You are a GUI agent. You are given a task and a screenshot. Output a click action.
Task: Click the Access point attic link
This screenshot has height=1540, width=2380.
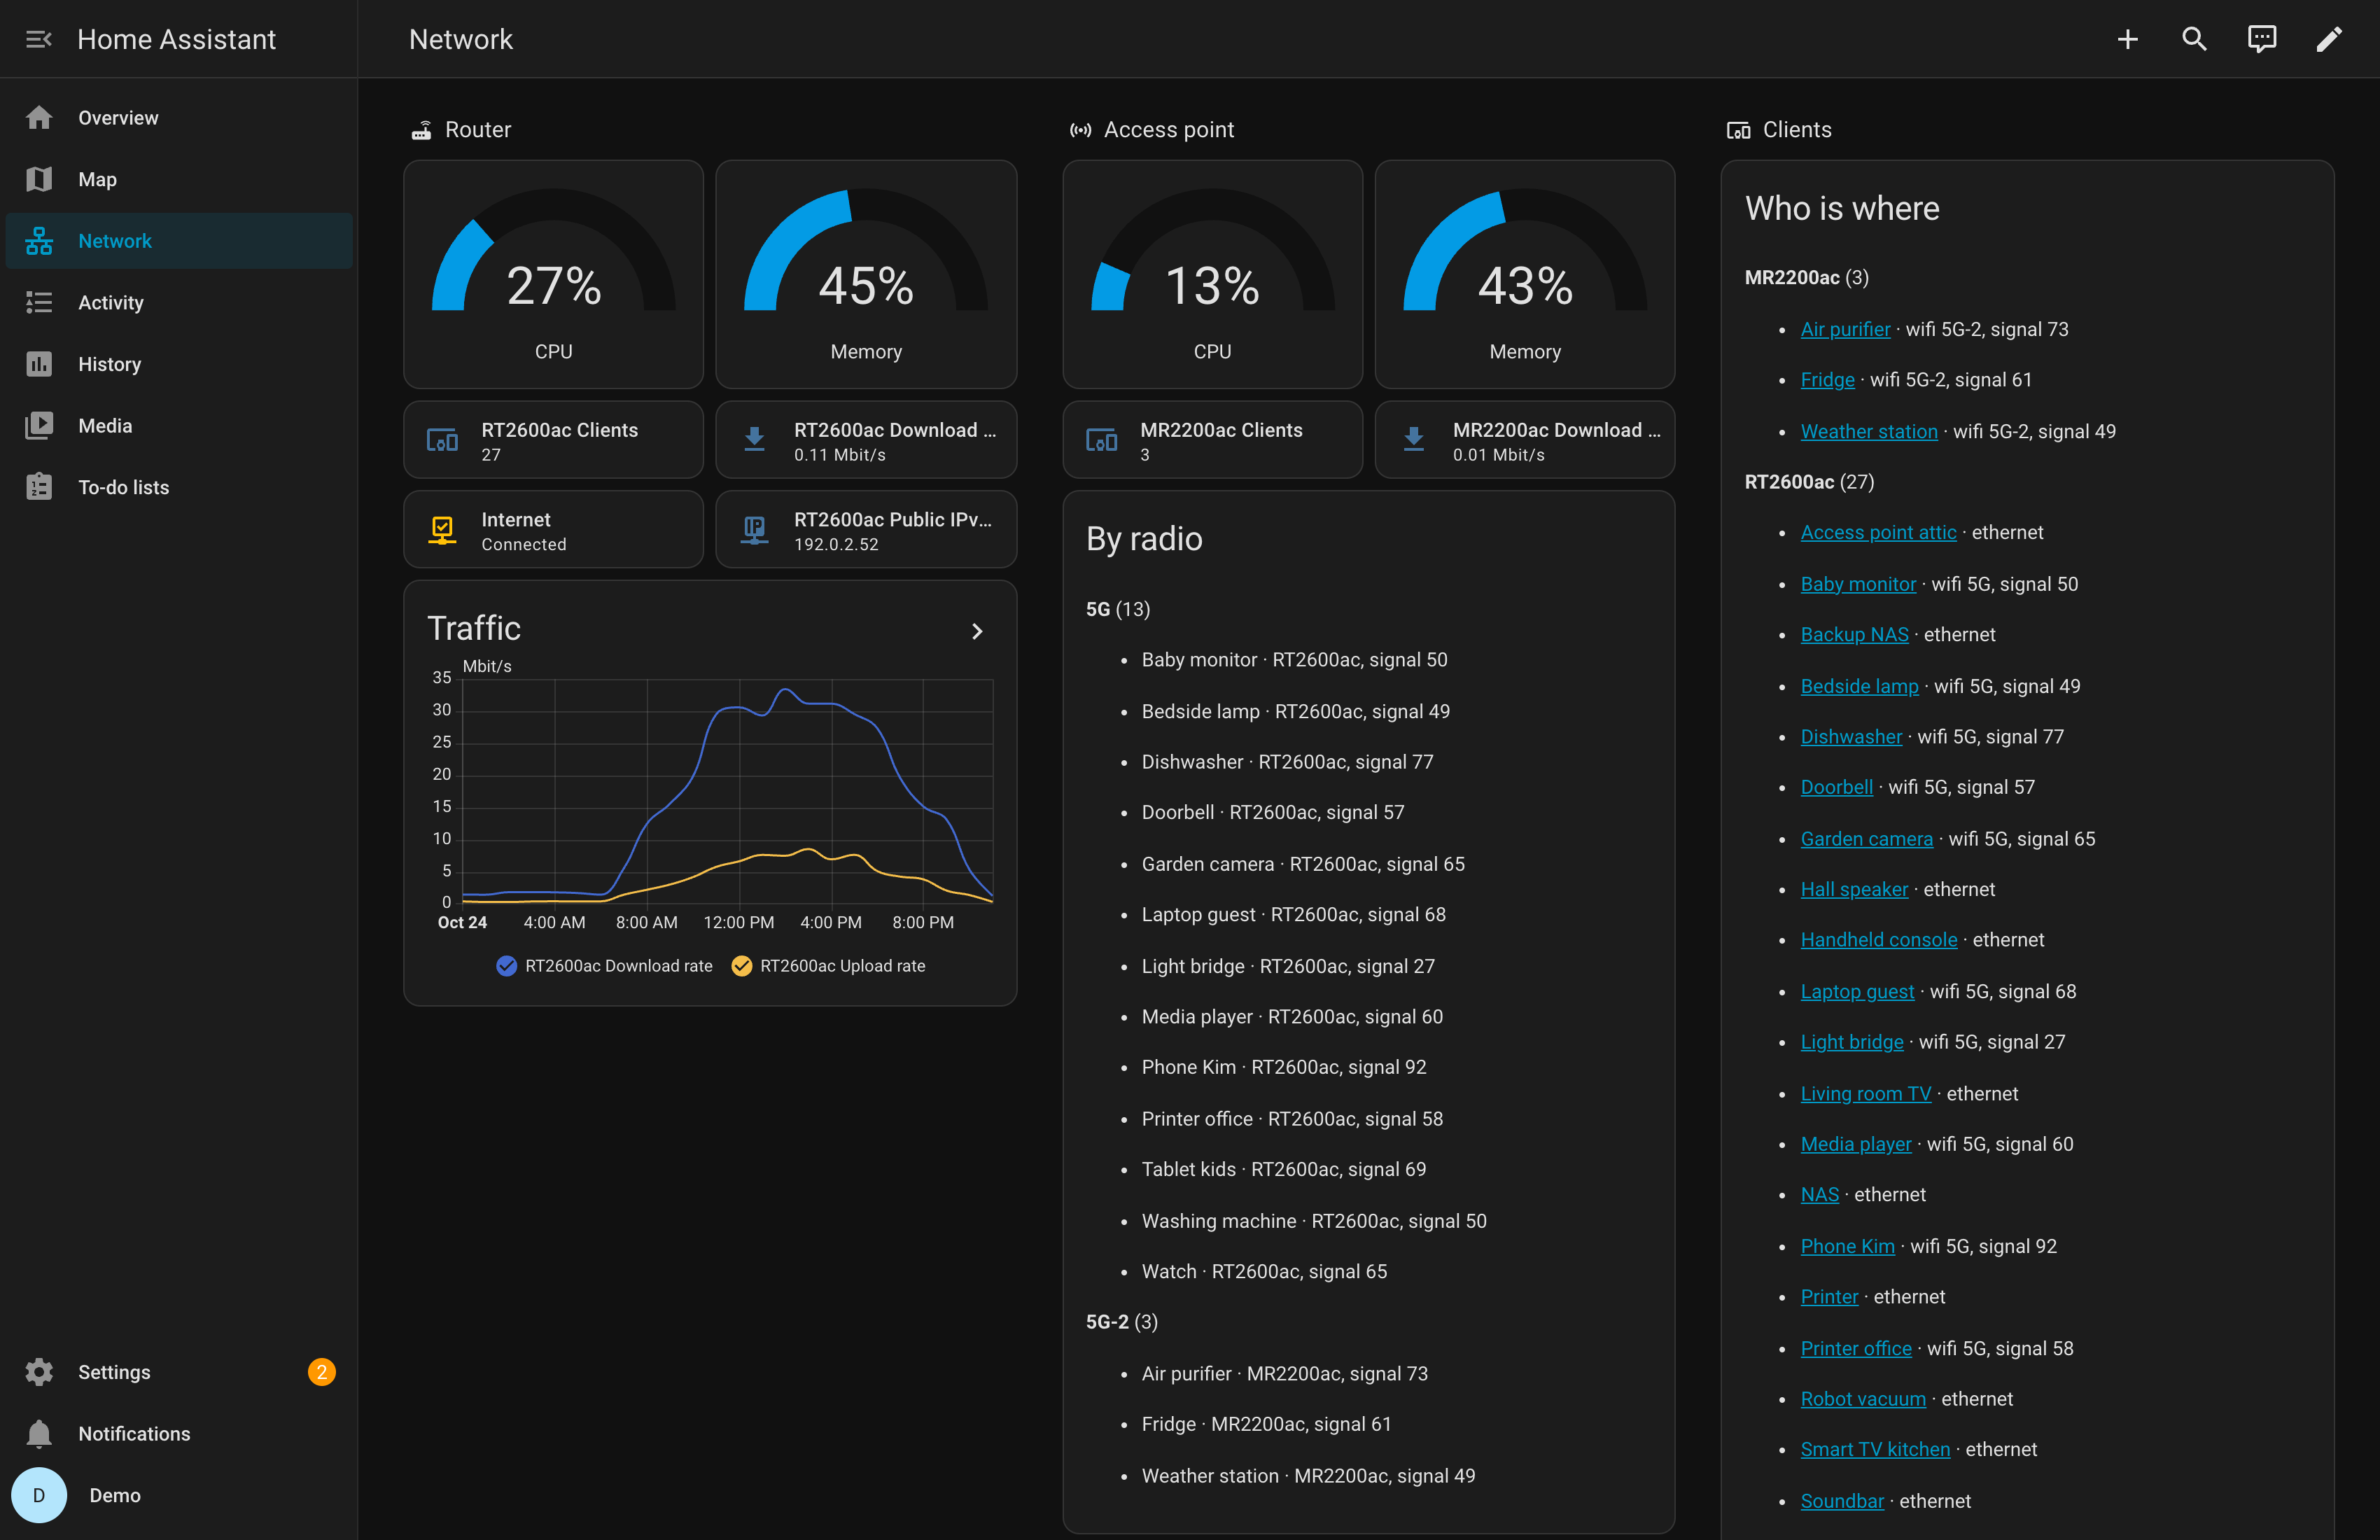(1878, 533)
